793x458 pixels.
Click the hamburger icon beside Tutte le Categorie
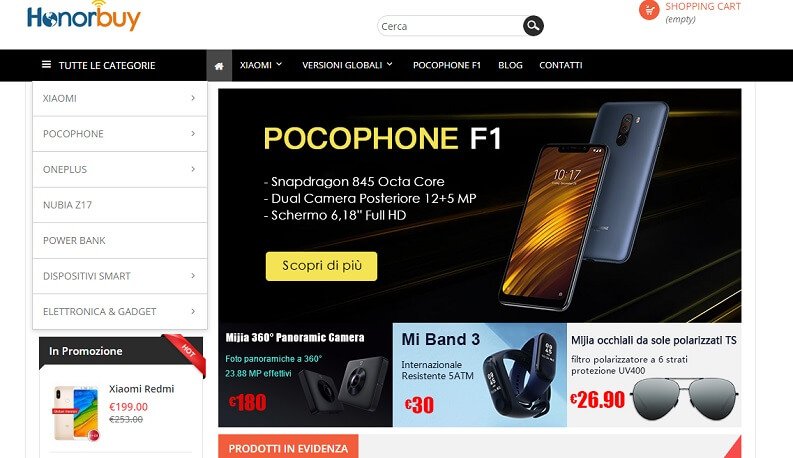click(x=46, y=65)
